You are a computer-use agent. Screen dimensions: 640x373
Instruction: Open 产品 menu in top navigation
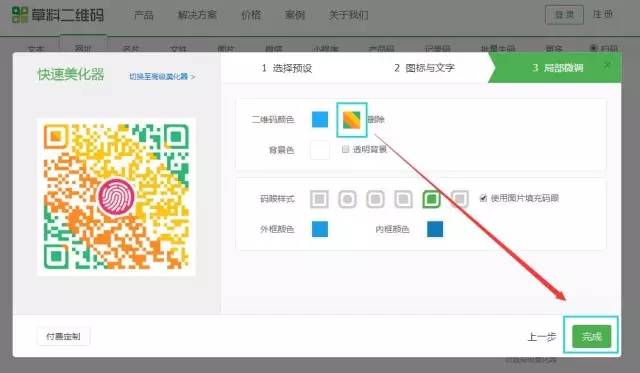click(x=144, y=15)
